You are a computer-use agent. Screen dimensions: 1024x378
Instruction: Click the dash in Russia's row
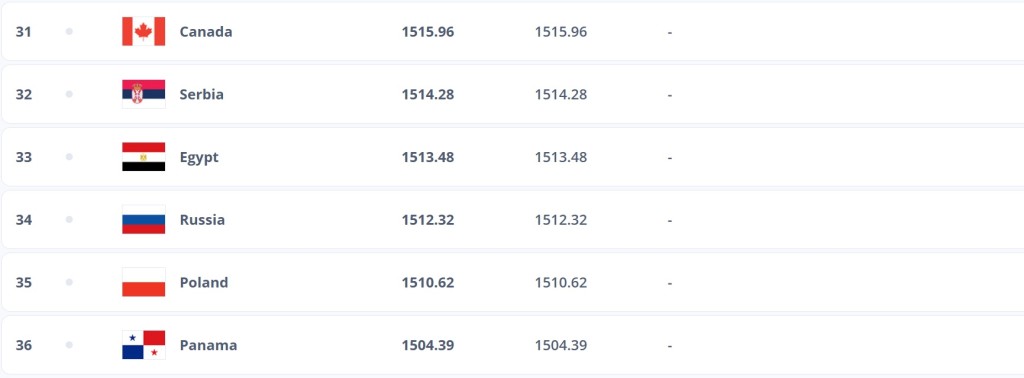(x=670, y=220)
